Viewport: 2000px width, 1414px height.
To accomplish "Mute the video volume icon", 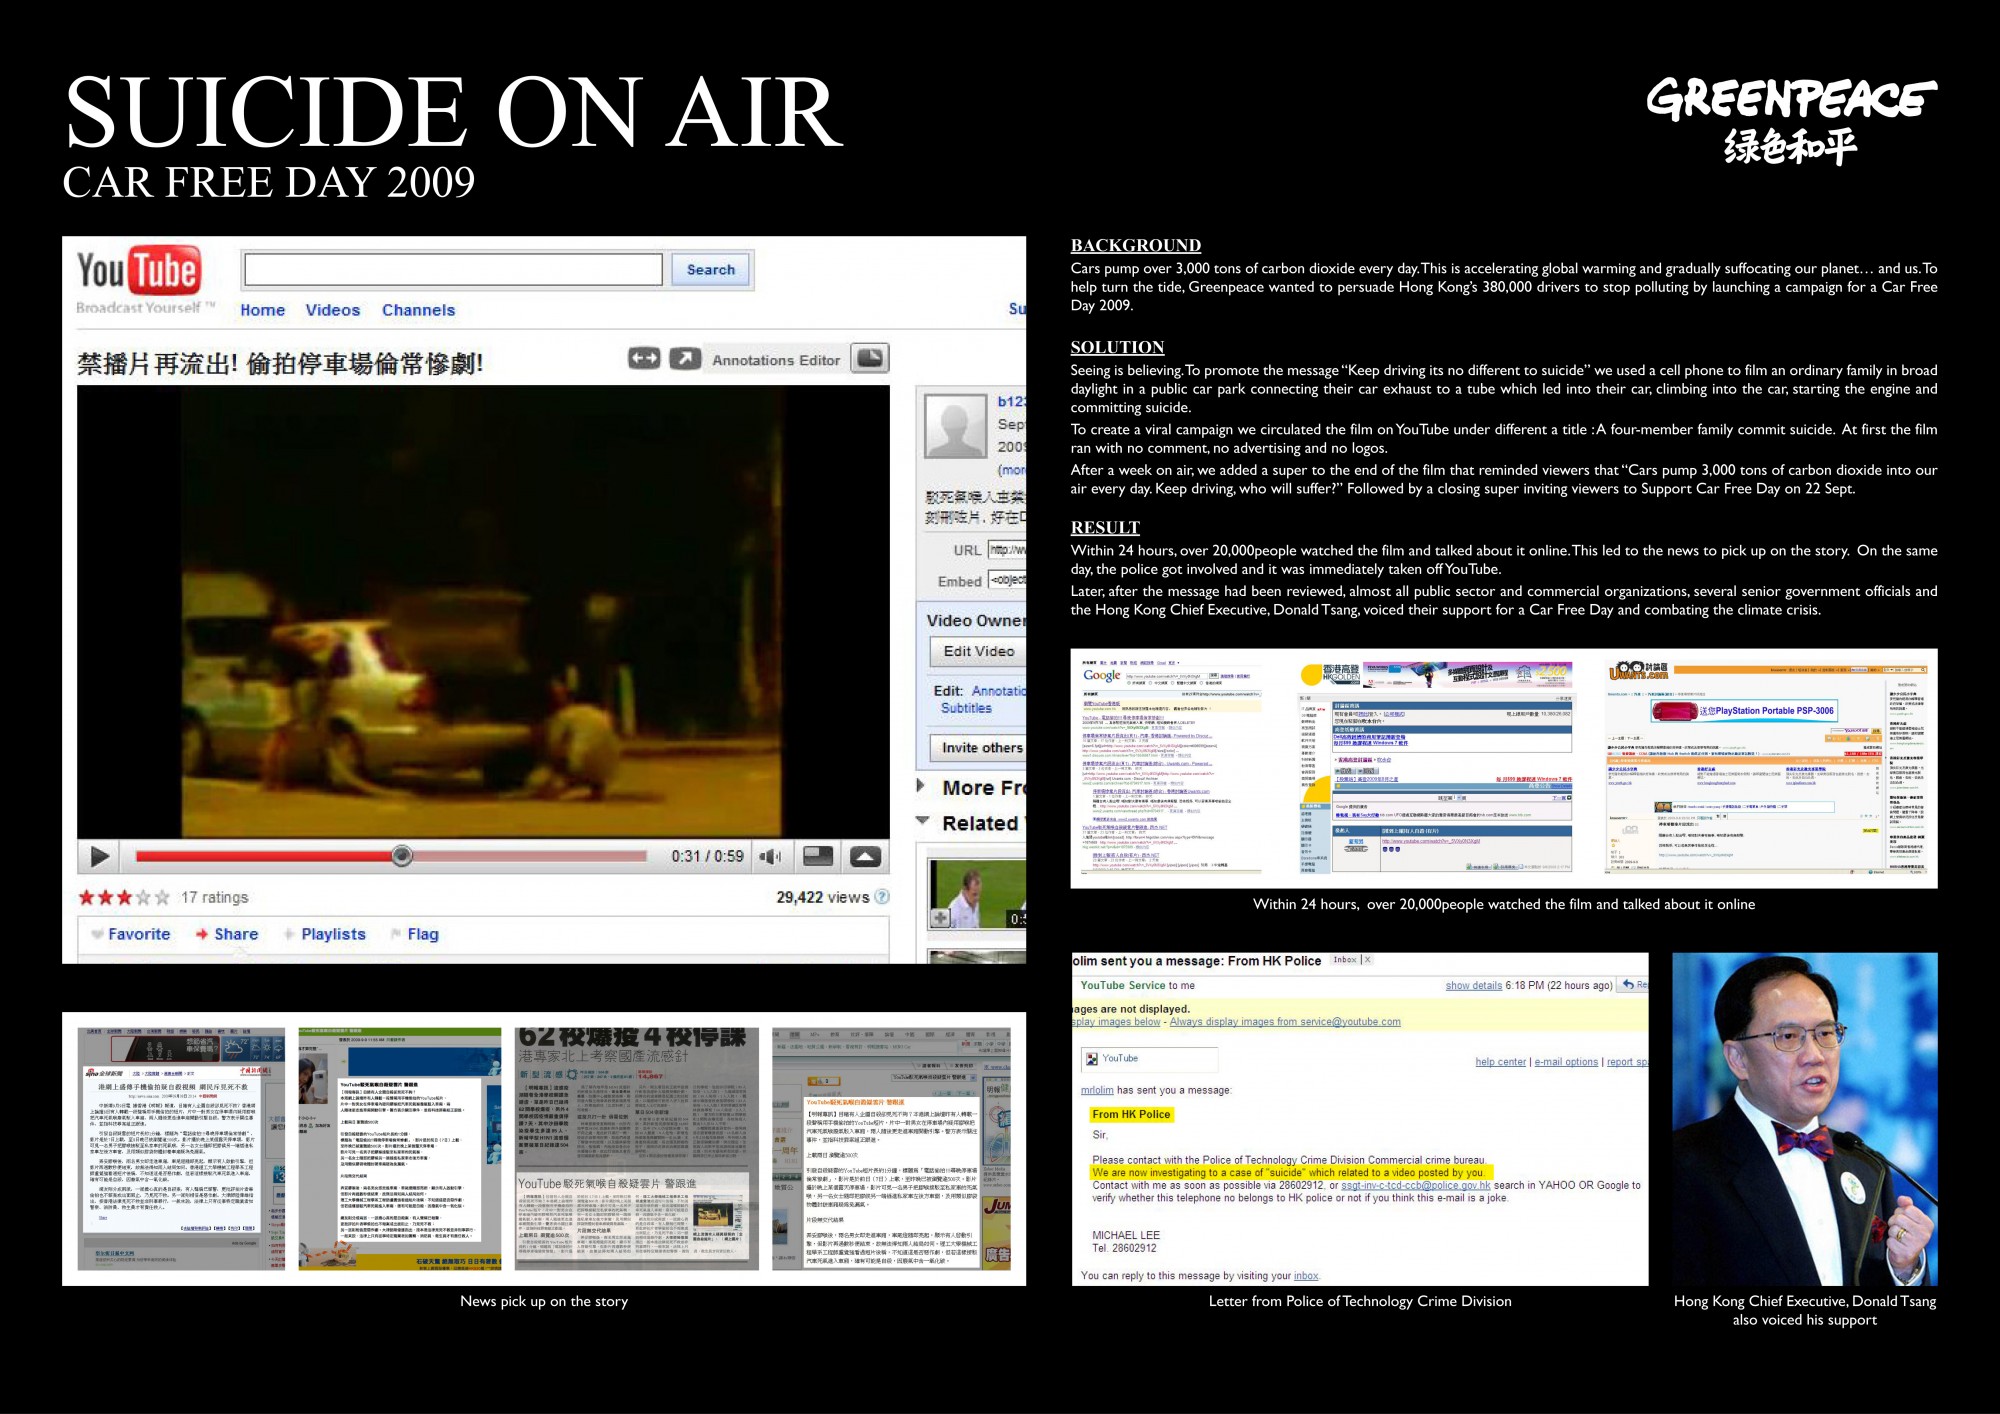I will coord(769,856).
